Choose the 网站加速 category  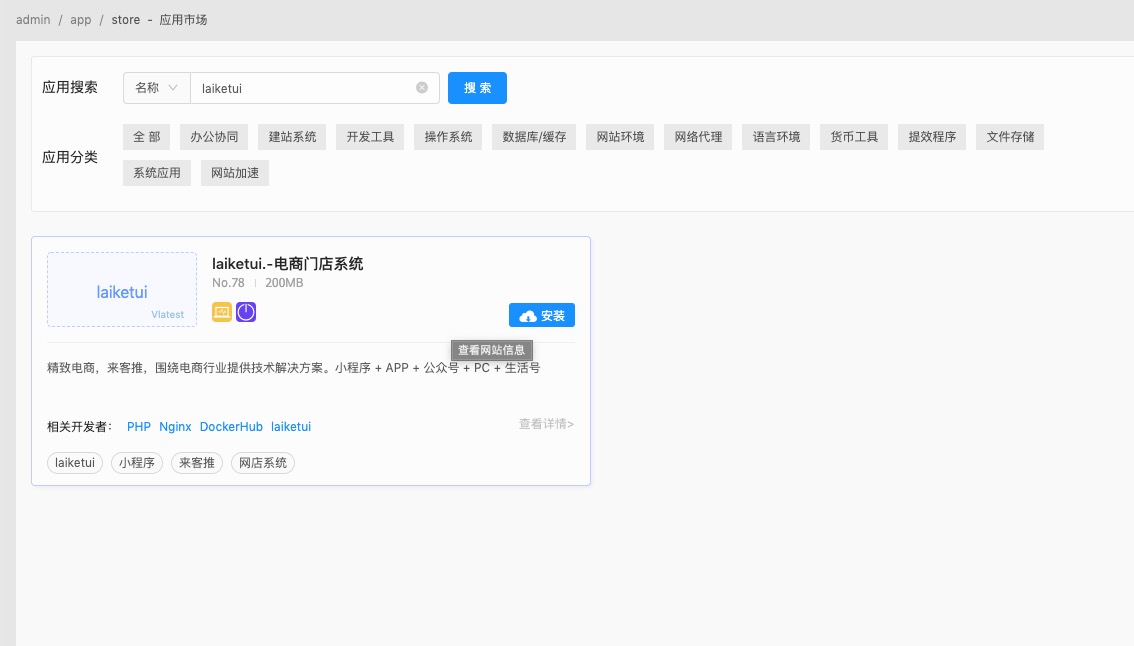pos(235,173)
